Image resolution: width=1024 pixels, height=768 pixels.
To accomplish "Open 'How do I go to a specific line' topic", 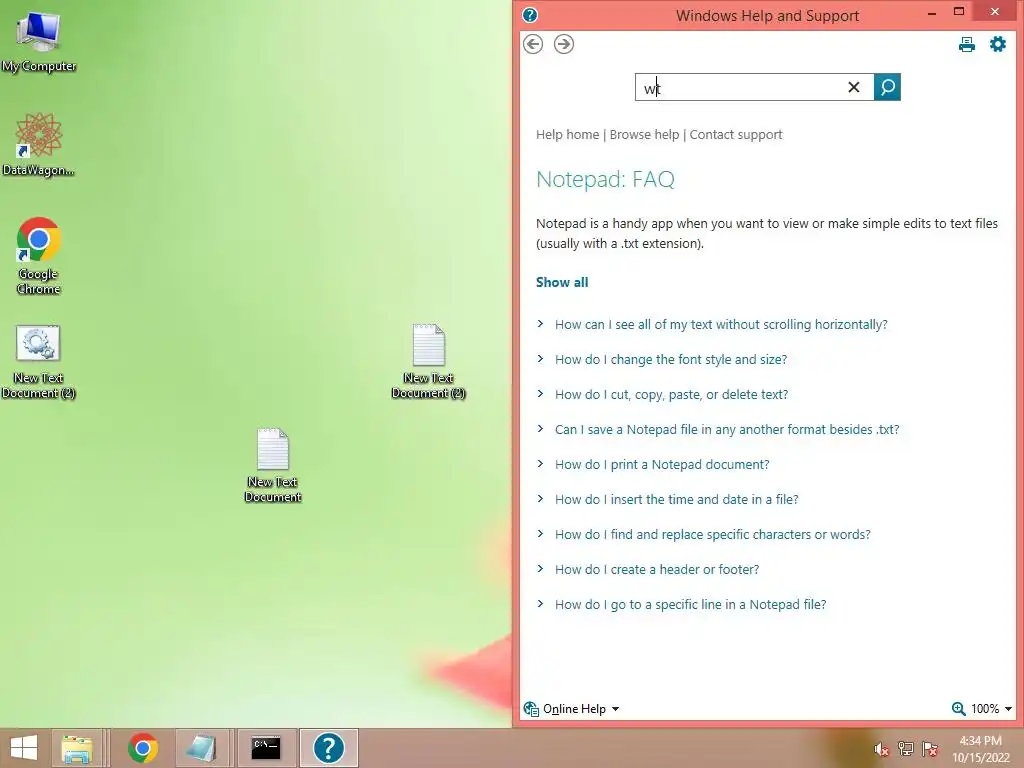I will coord(690,605).
